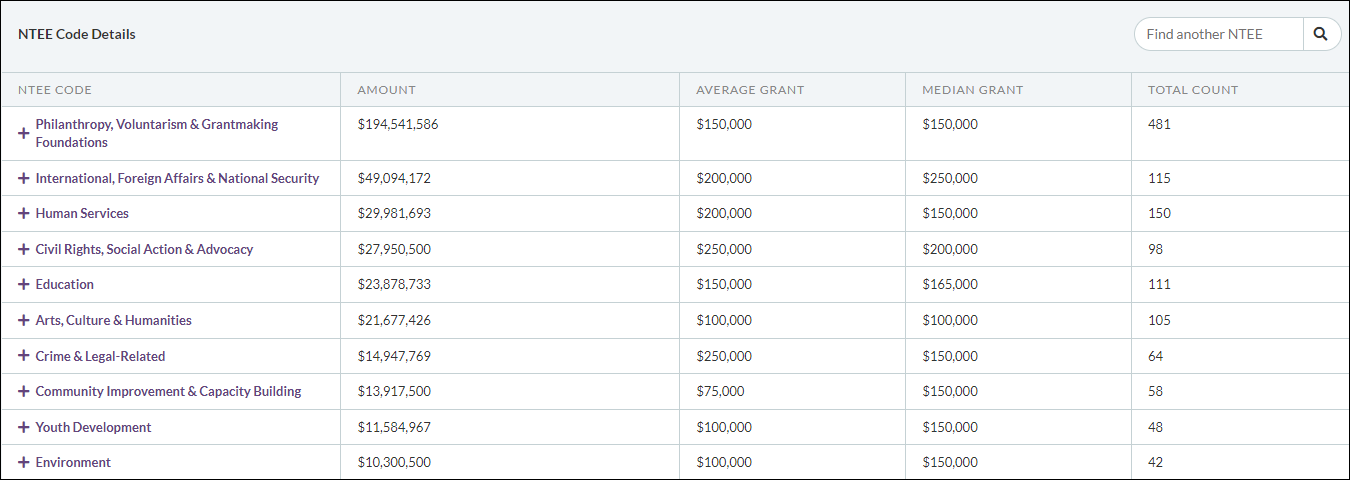Image resolution: width=1350 pixels, height=480 pixels.
Task: Sort by the Average Grant column header
Action: coord(750,90)
